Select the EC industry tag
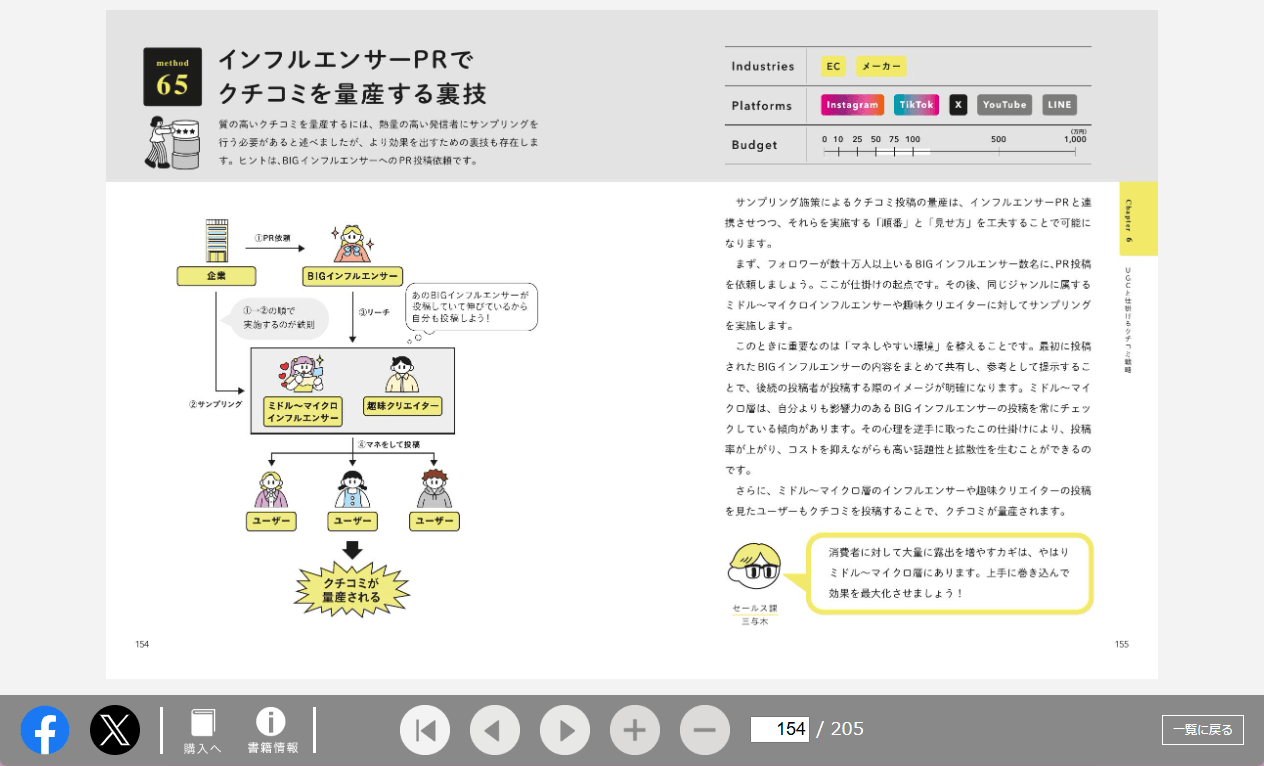Viewport: 1264px width, 766px height. coord(833,66)
